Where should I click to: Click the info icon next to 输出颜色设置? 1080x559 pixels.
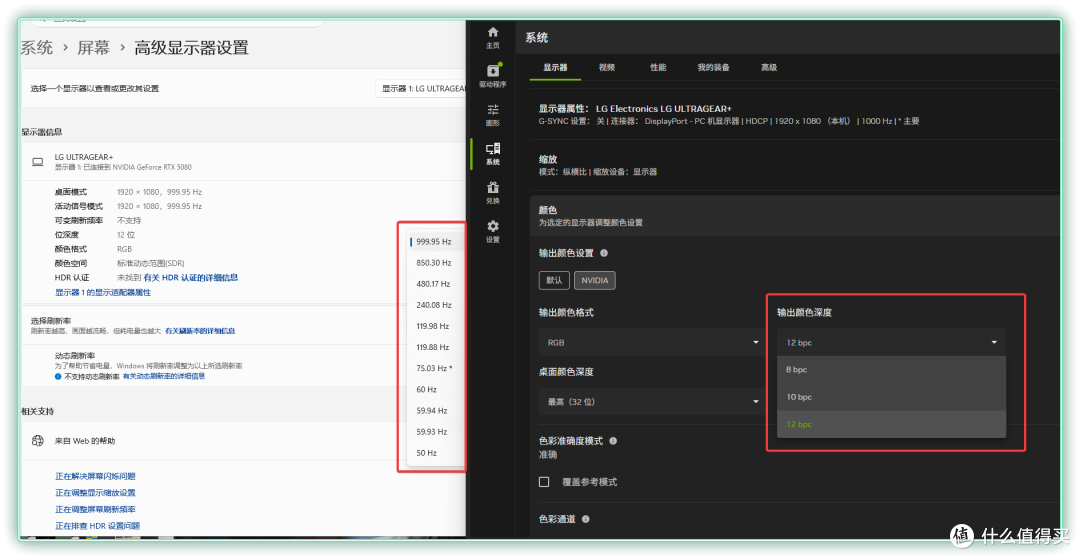coord(604,253)
